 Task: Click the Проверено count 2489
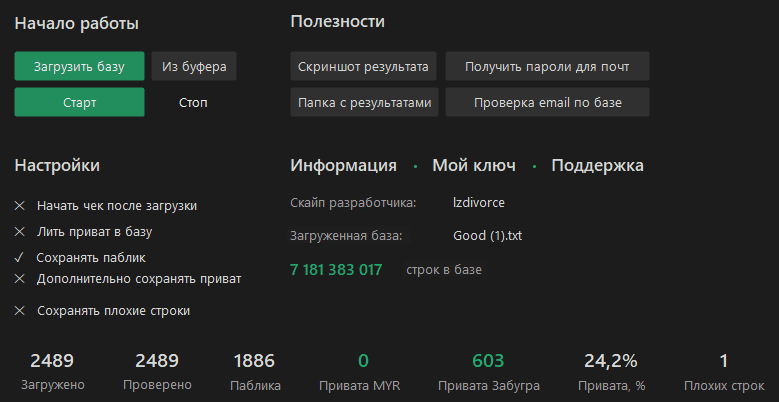pos(157,361)
